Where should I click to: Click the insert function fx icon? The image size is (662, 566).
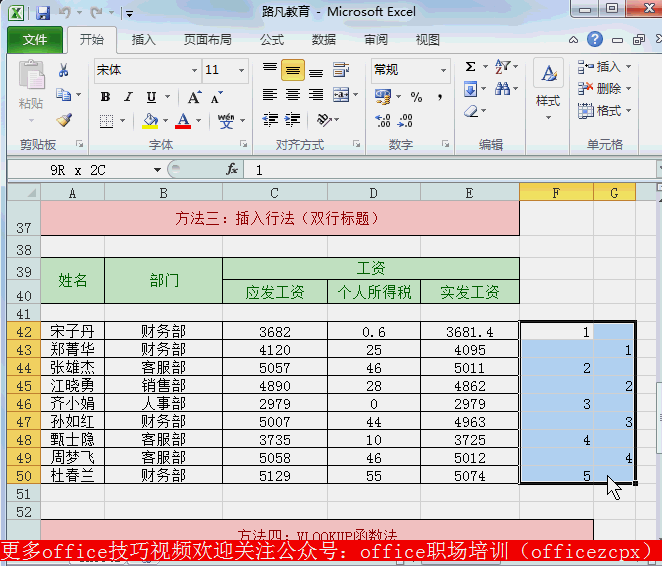(x=232, y=170)
